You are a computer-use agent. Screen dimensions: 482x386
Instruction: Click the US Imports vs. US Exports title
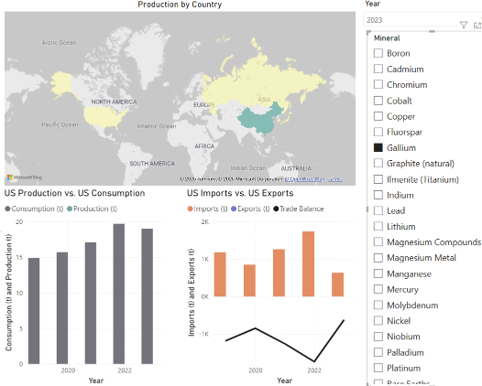(240, 193)
